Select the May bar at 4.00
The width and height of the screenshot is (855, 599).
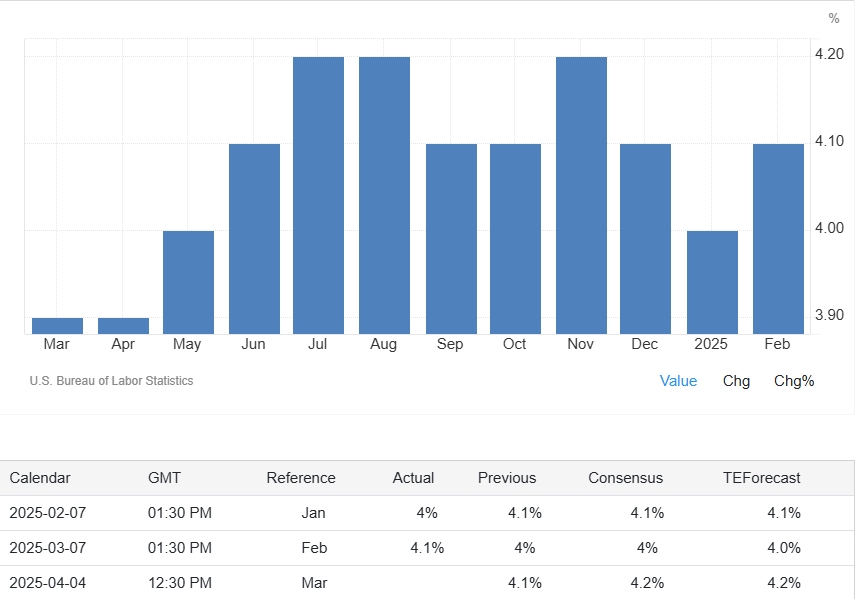pyautogui.click(x=188, y=282)
